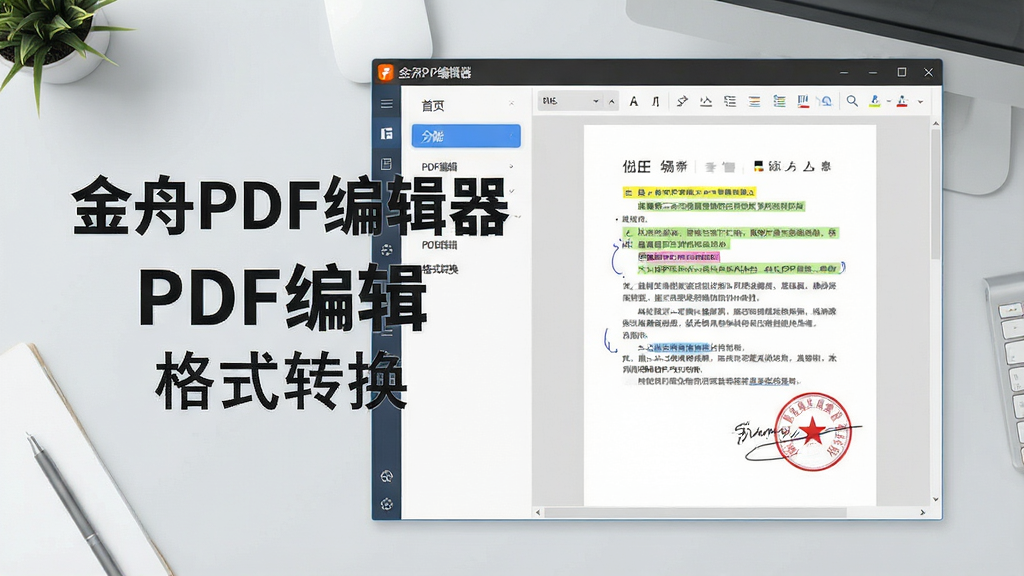Click the chevron on the blue selected item
This screenshot has width=1024, height=576.
[511, 136]
